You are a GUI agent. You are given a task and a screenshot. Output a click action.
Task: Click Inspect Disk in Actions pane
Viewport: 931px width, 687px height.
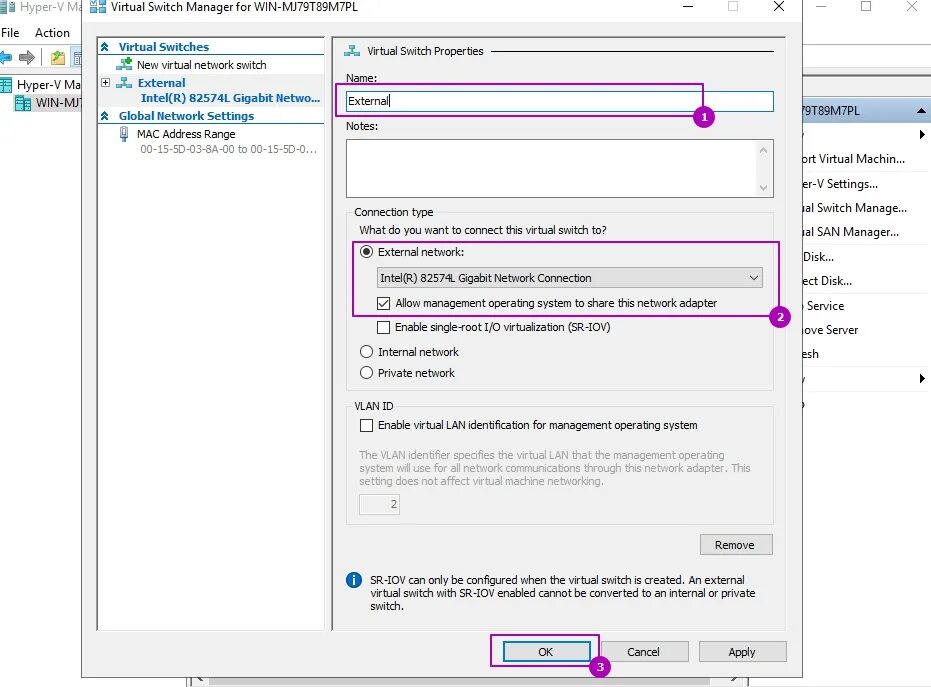click(828, 281)
